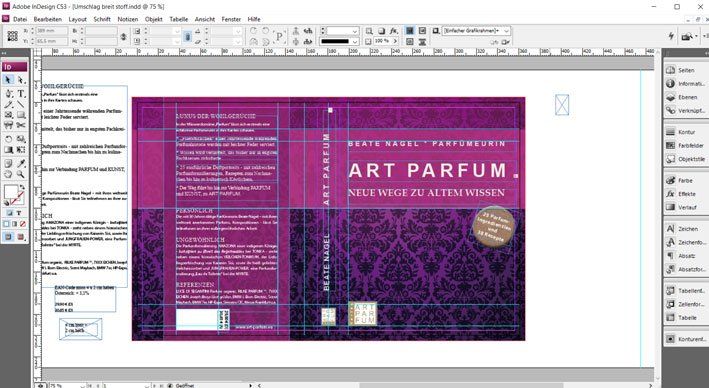Open the Ebenen layers panel
Screen dimensions: 709x388
tap(685, 97)
